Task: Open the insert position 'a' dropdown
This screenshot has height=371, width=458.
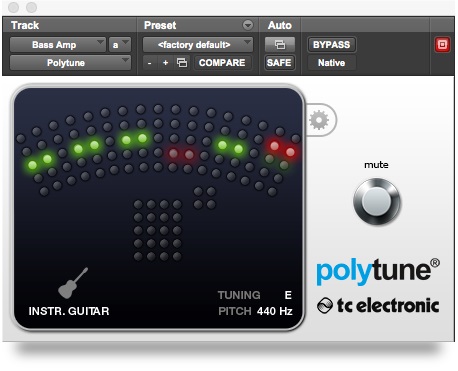Action: pyautogui.click(x=119, y=45)
